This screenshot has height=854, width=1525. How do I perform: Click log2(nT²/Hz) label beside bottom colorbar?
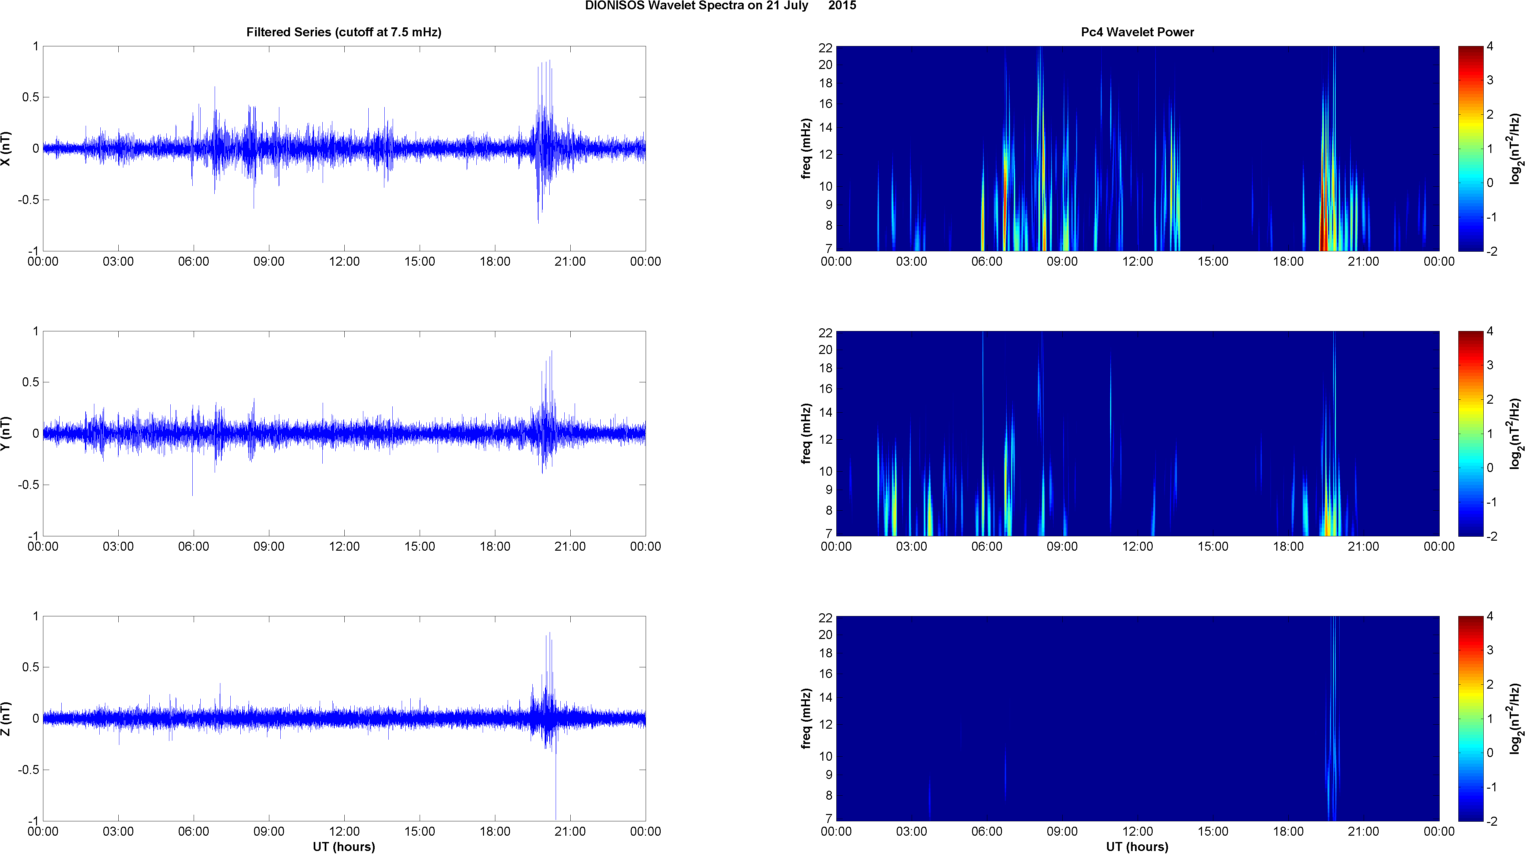click(x=1516, y=718)
